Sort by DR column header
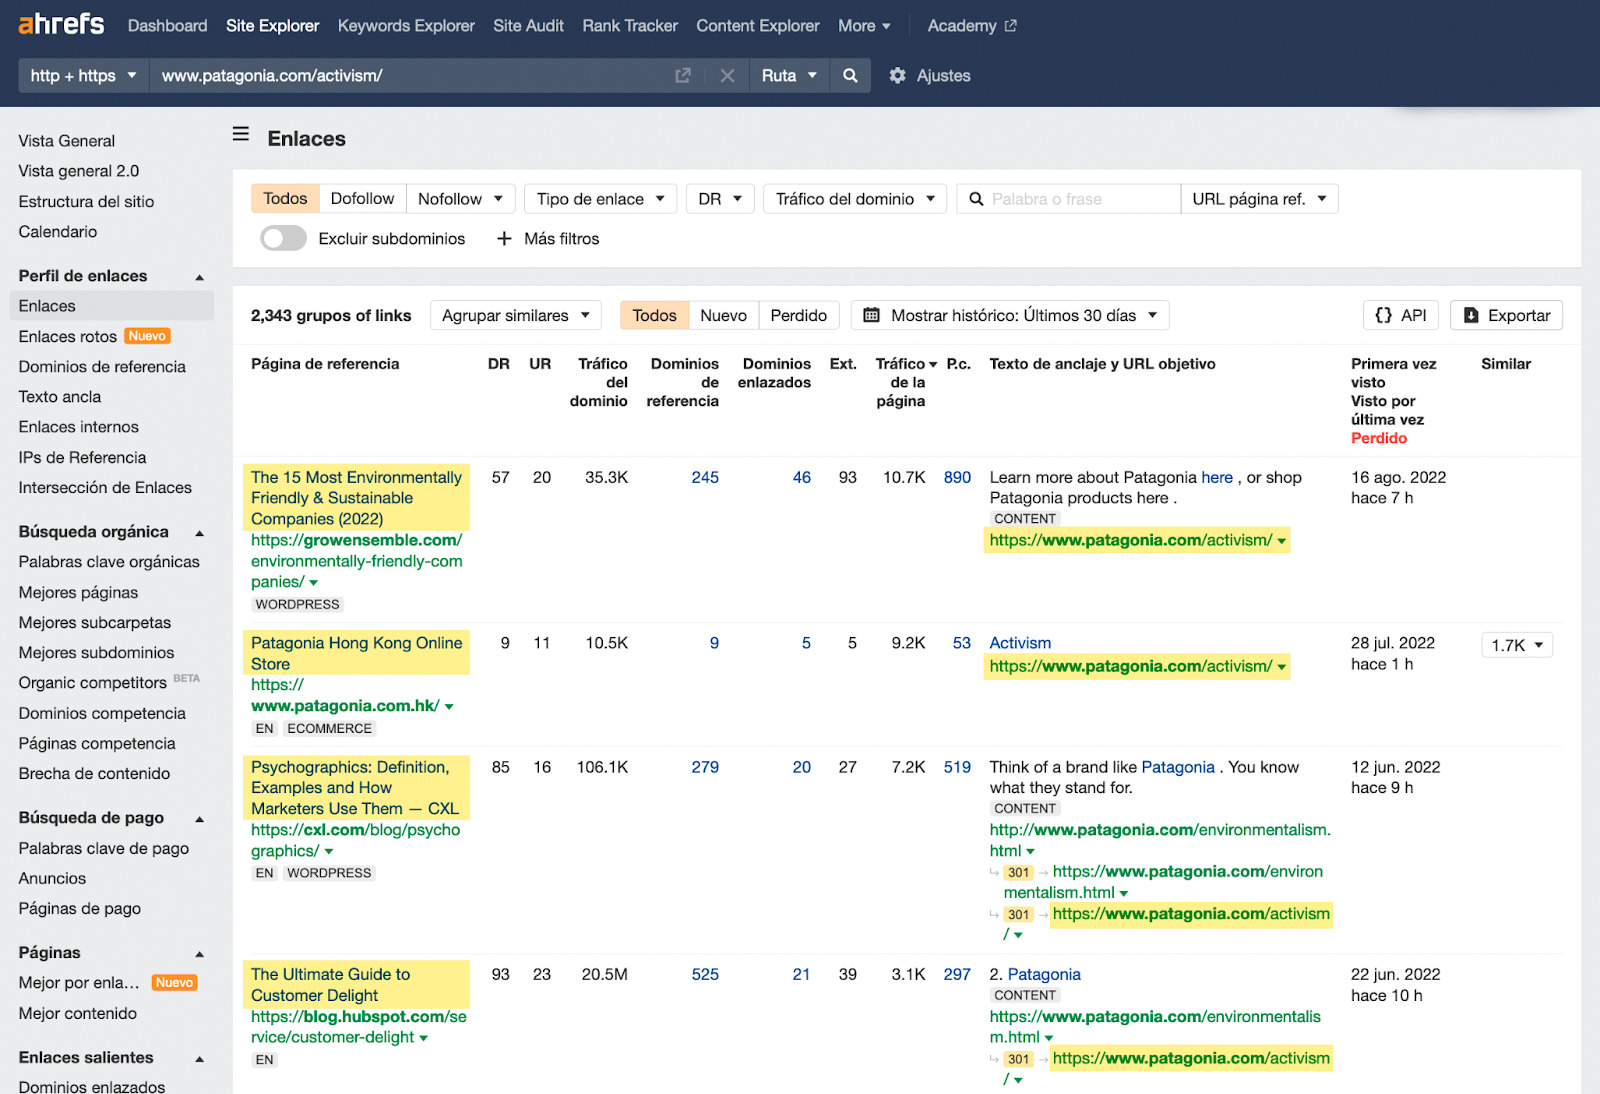Image resolution: width=1600 pixels, height=1094 pixels. coord(499,364)
